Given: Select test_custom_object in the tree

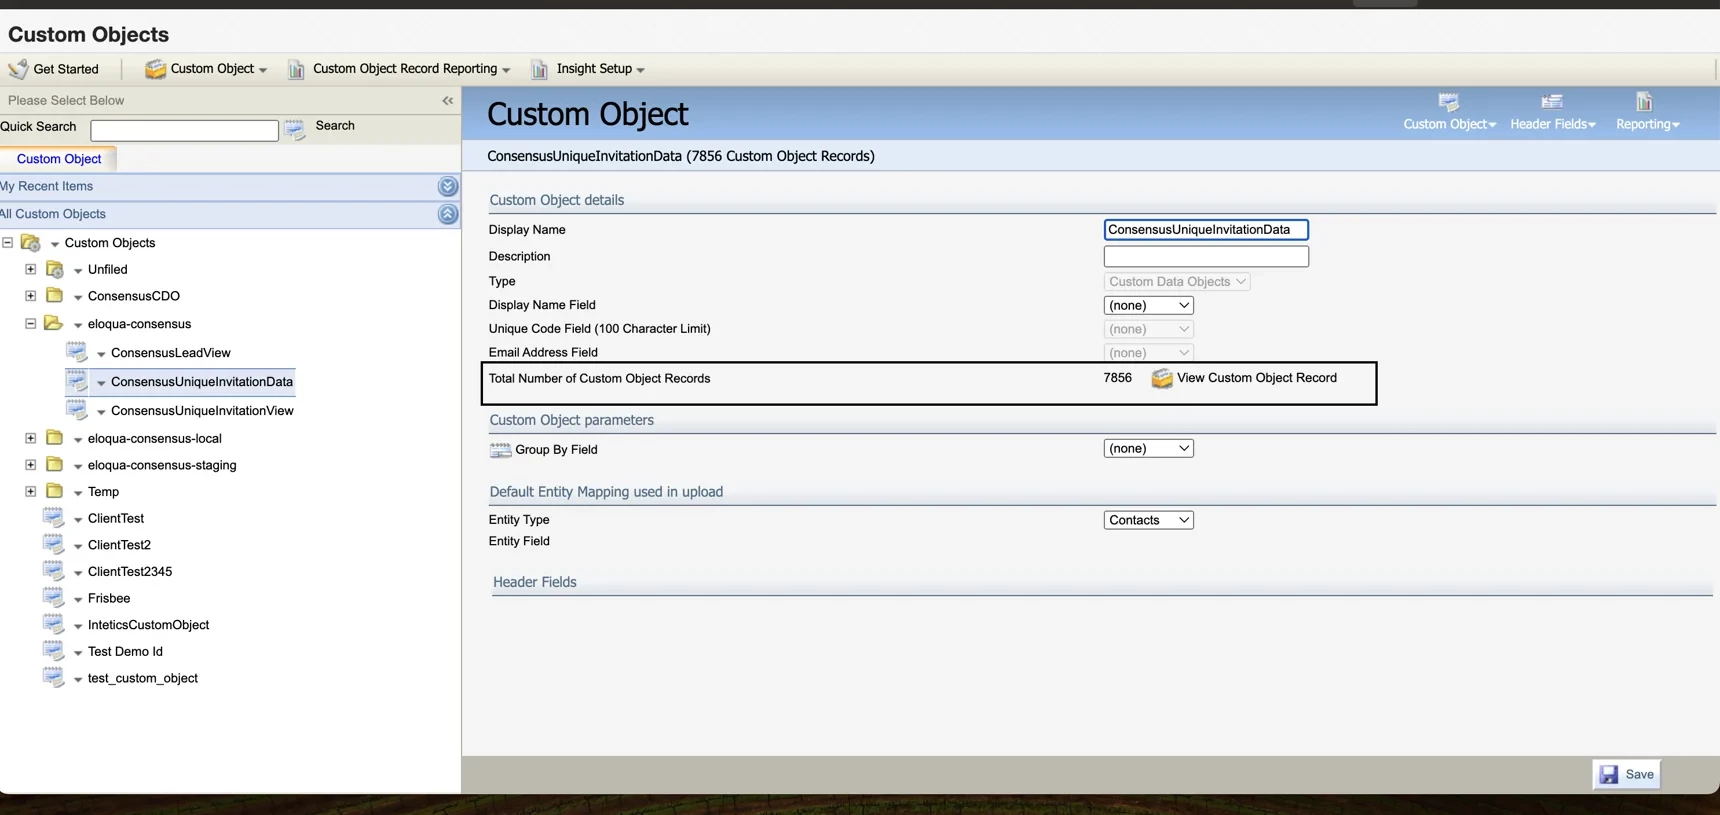Looking at the screenshot, I should point(143,678).
